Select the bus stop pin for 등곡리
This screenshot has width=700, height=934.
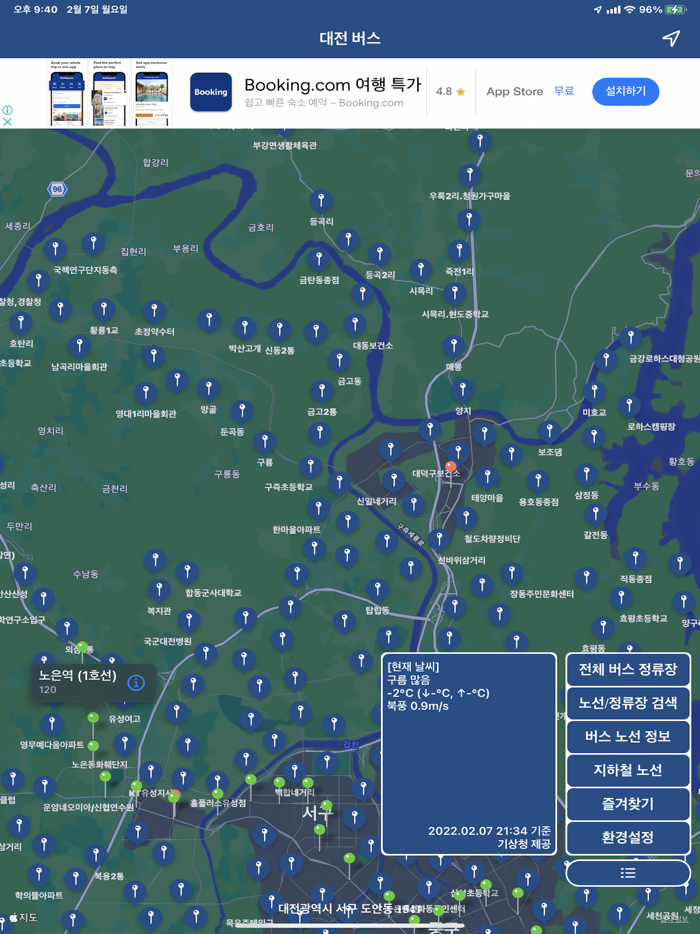[321, 201]
